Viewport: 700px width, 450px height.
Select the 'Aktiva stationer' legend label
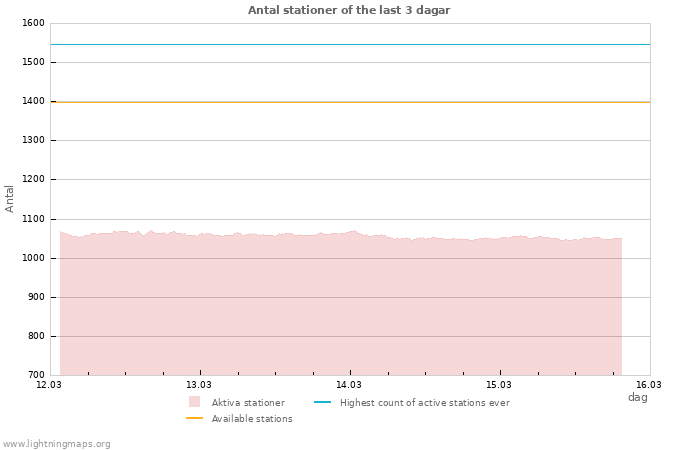[248, 403]
